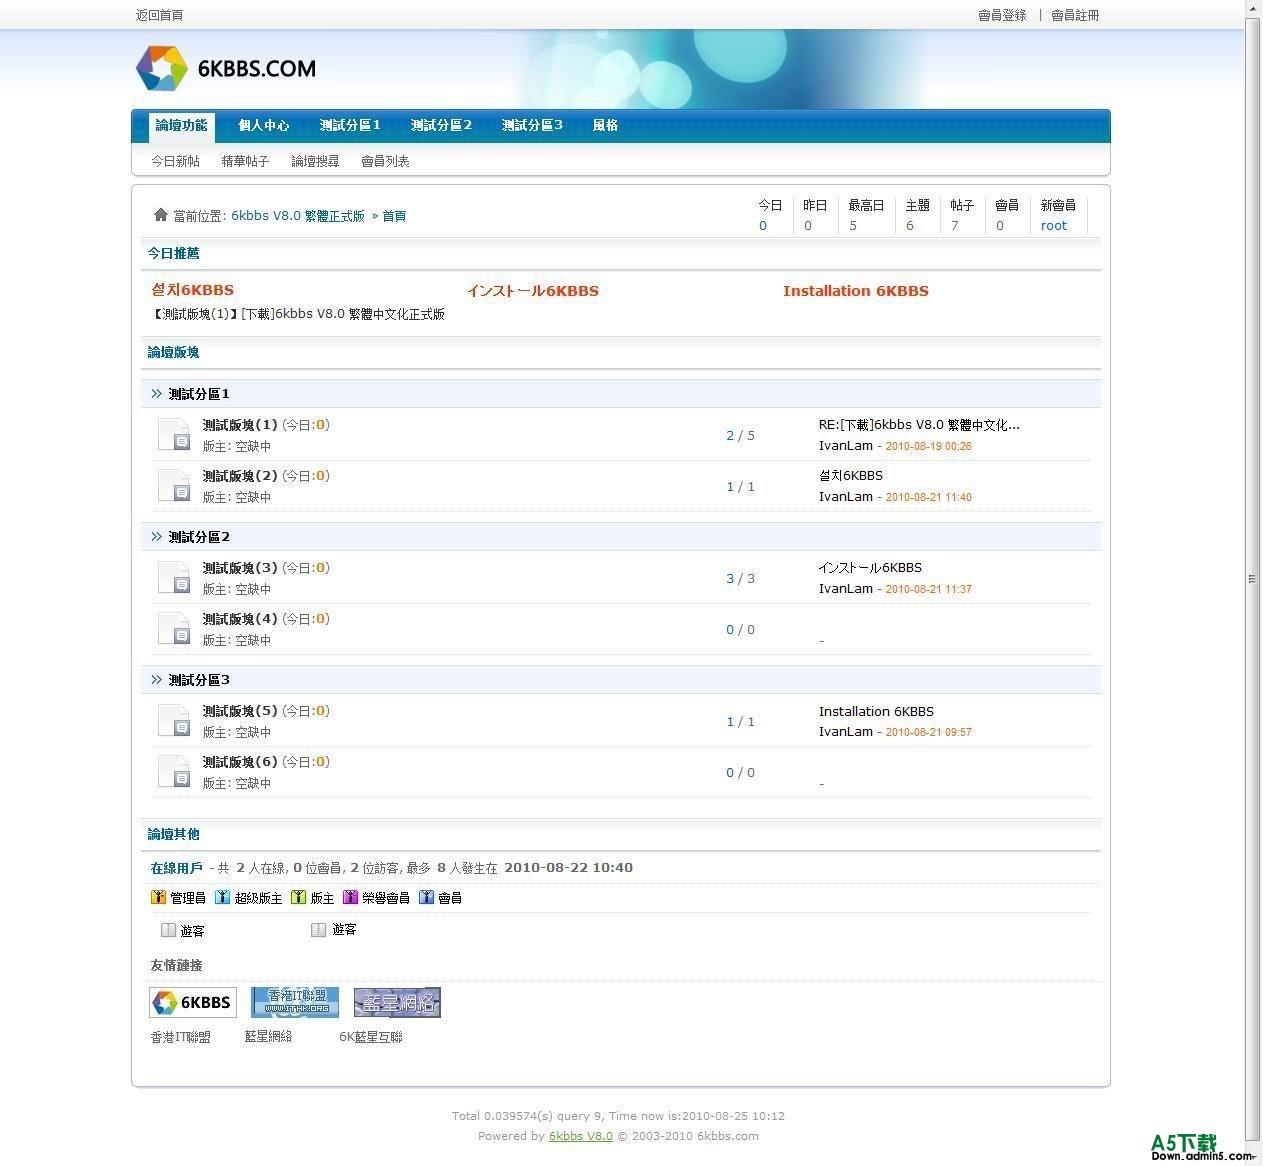1263x1166 pixels.
Task: Open the 【測試版塊(1)】[下載]6kbbs V8.0 recommended thread
Action: 298,314
